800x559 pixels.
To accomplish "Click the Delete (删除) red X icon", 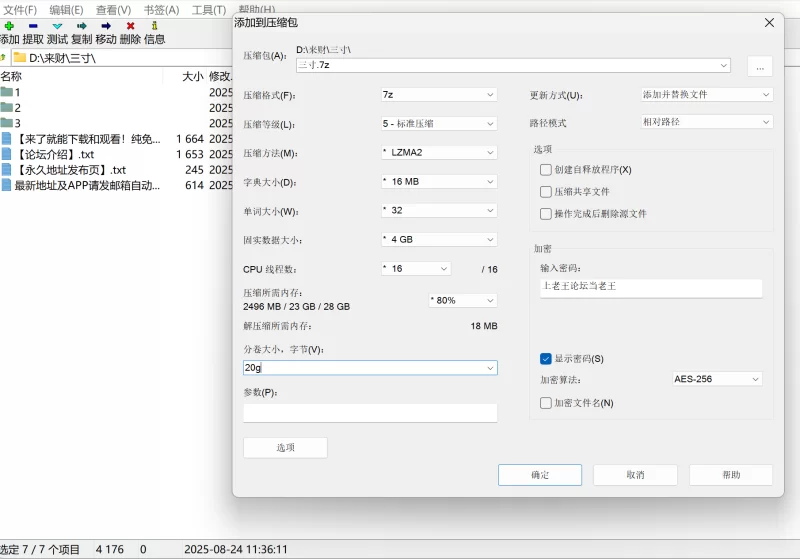I will [x=130, y=25].
